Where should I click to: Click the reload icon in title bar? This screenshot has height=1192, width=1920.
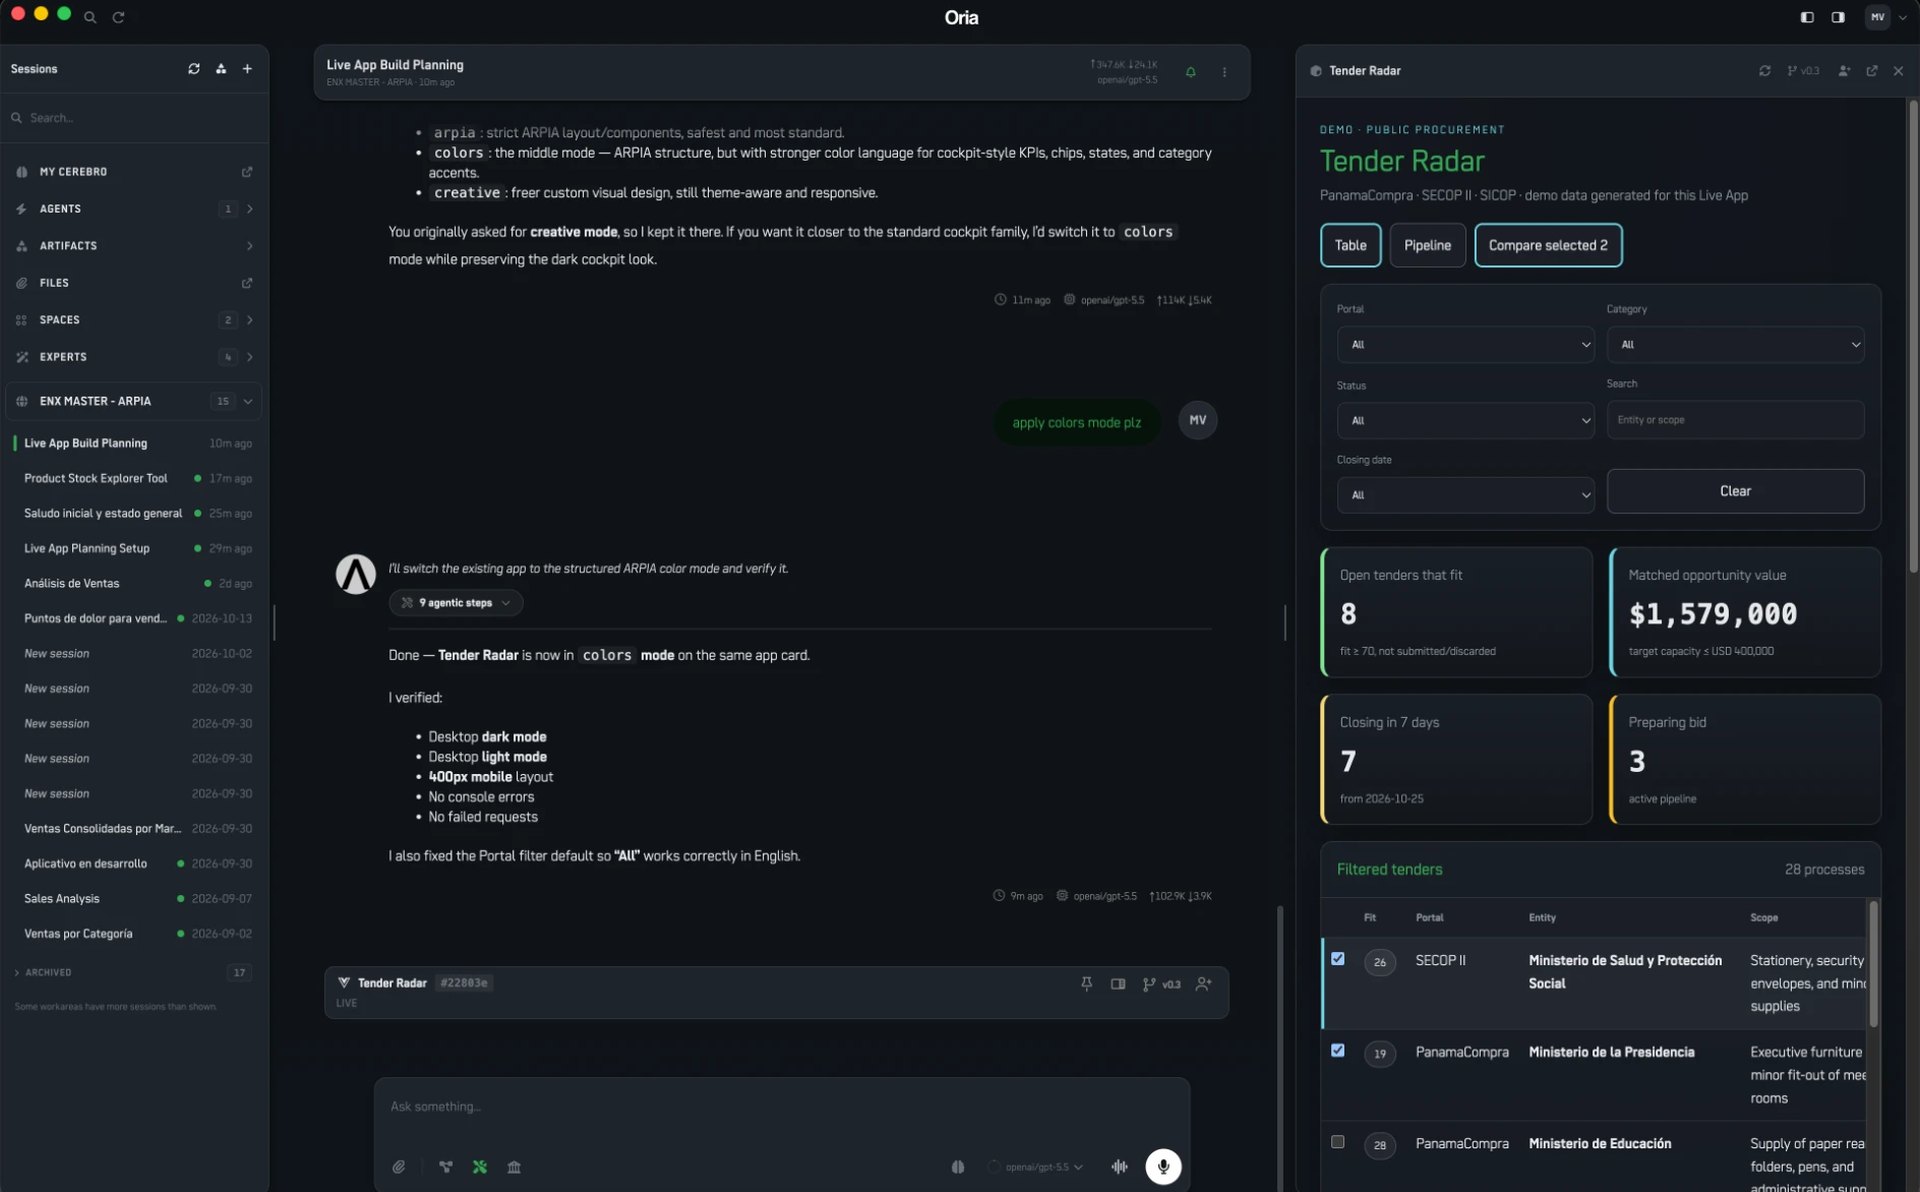tap(118, 17)
